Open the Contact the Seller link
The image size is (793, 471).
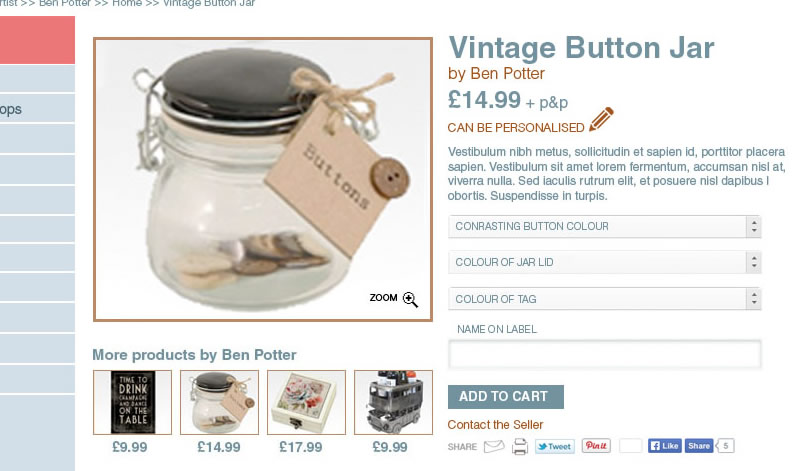(x=495, y=425)
